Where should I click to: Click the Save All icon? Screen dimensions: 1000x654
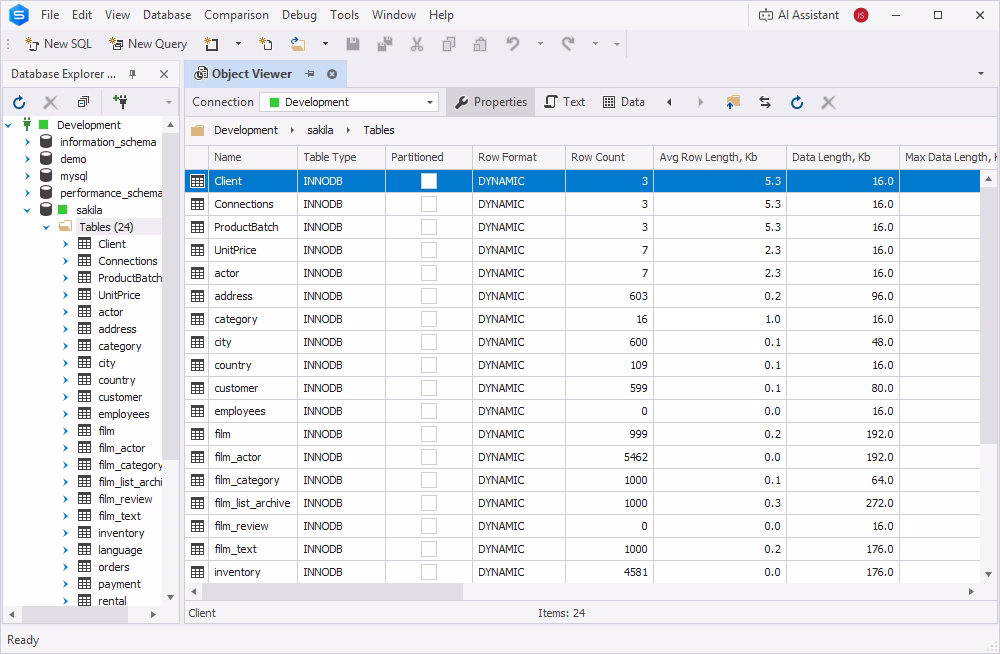385,43
